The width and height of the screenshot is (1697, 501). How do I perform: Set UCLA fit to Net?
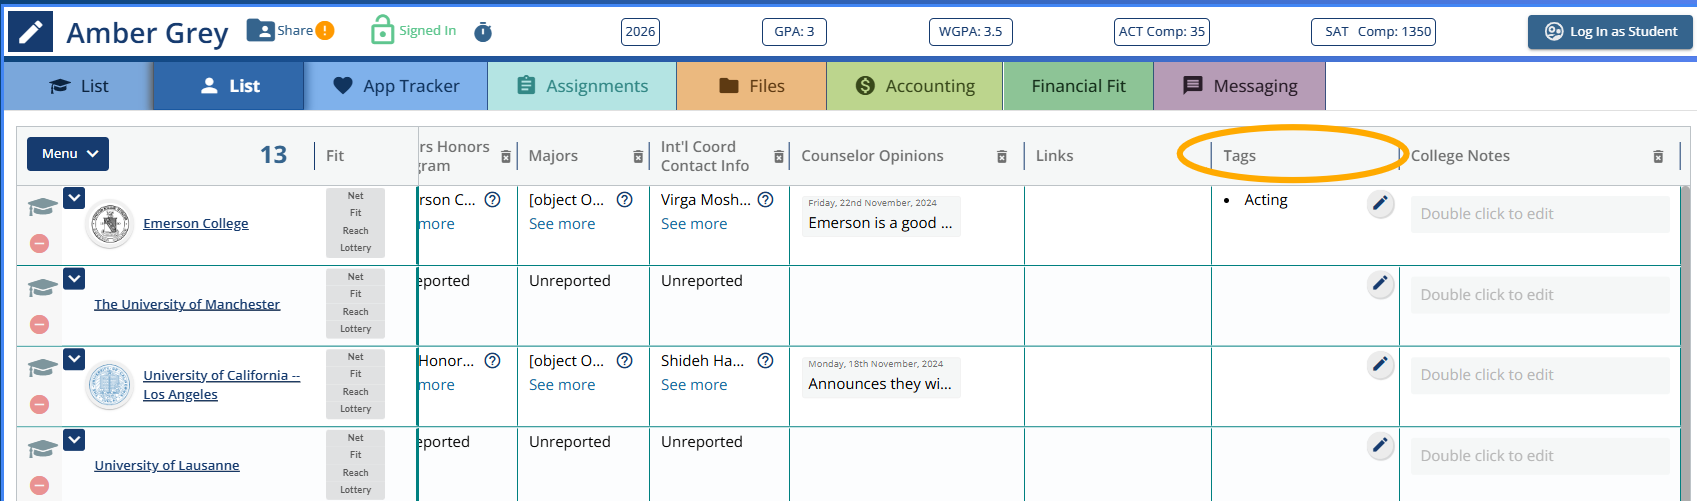[x=355, y=357]
